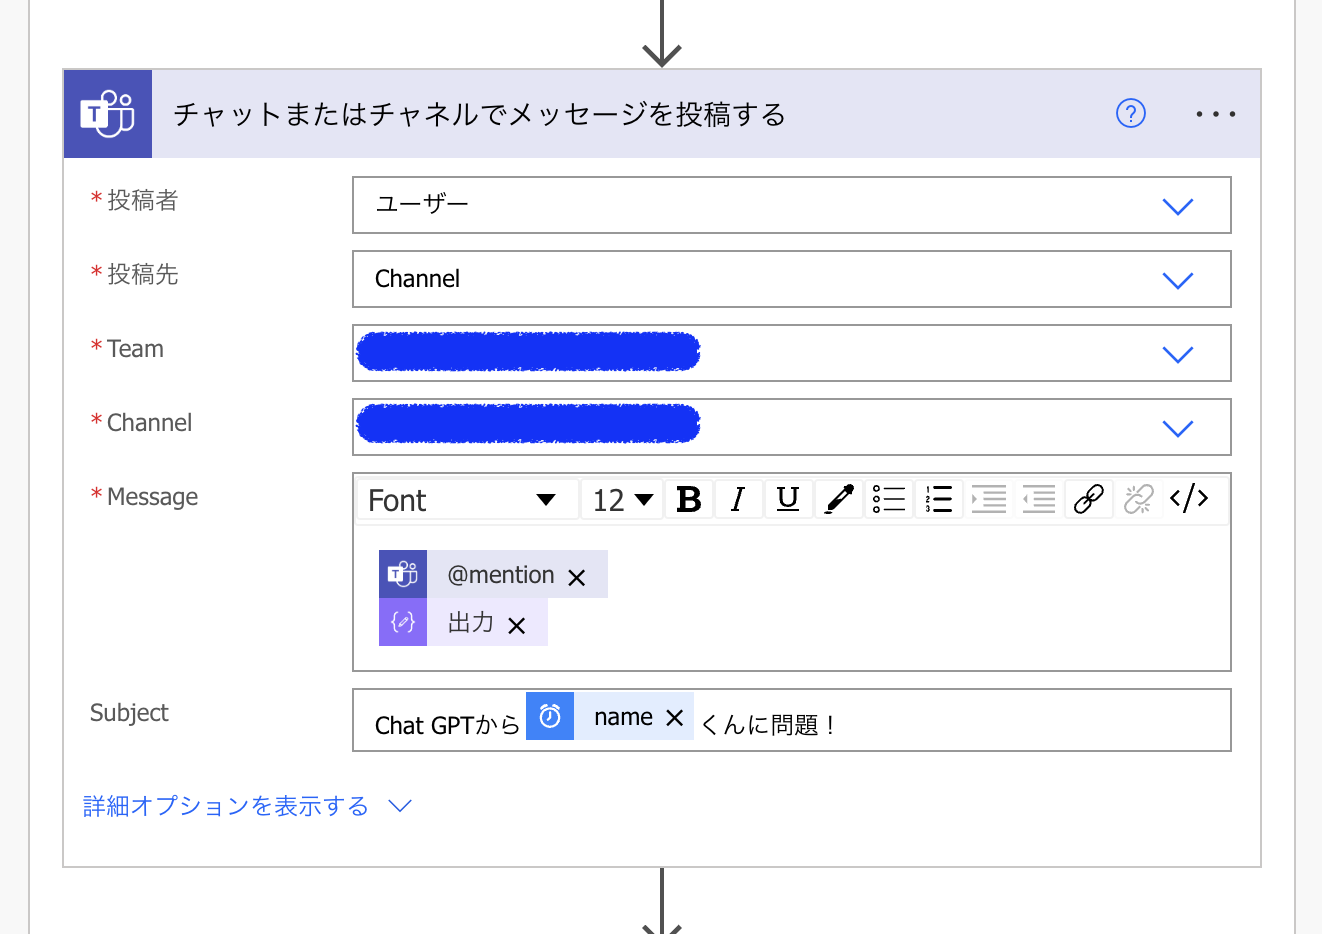Open the help tooltip for this Teams action
Viewport: 1322px width, 934px height.
coord(1131,113)
